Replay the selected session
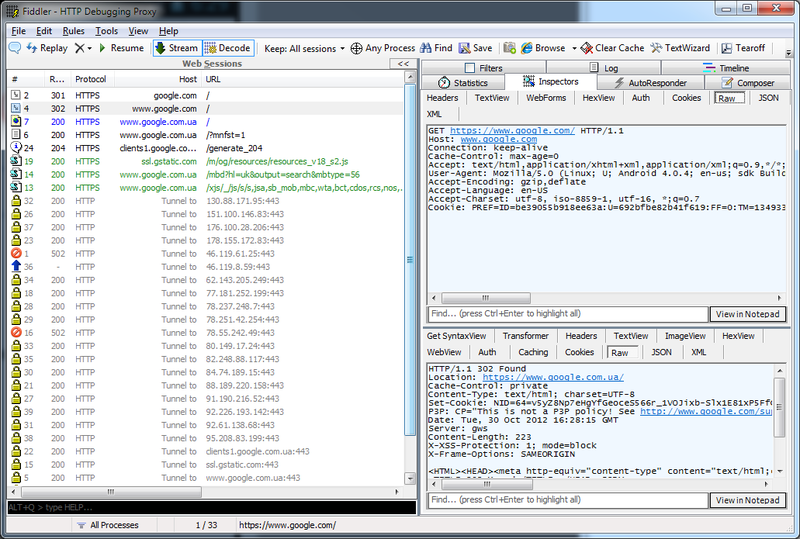Image resolution: width=800 pixels, height=539 pixels. 47,48
